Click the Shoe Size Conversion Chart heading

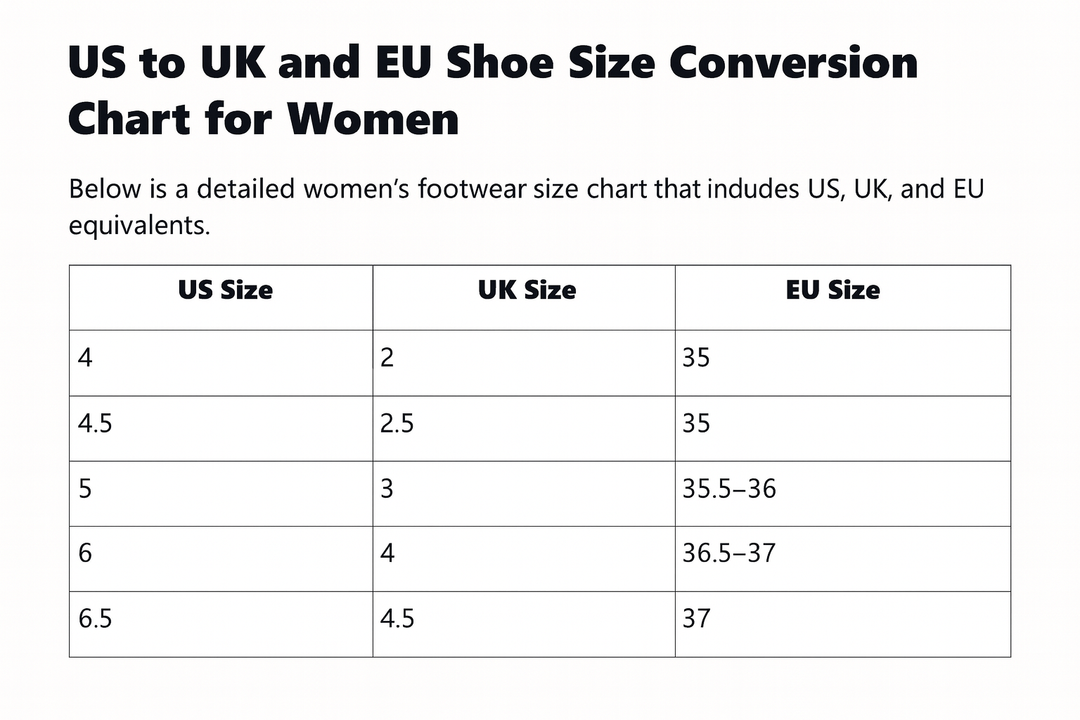492,91
